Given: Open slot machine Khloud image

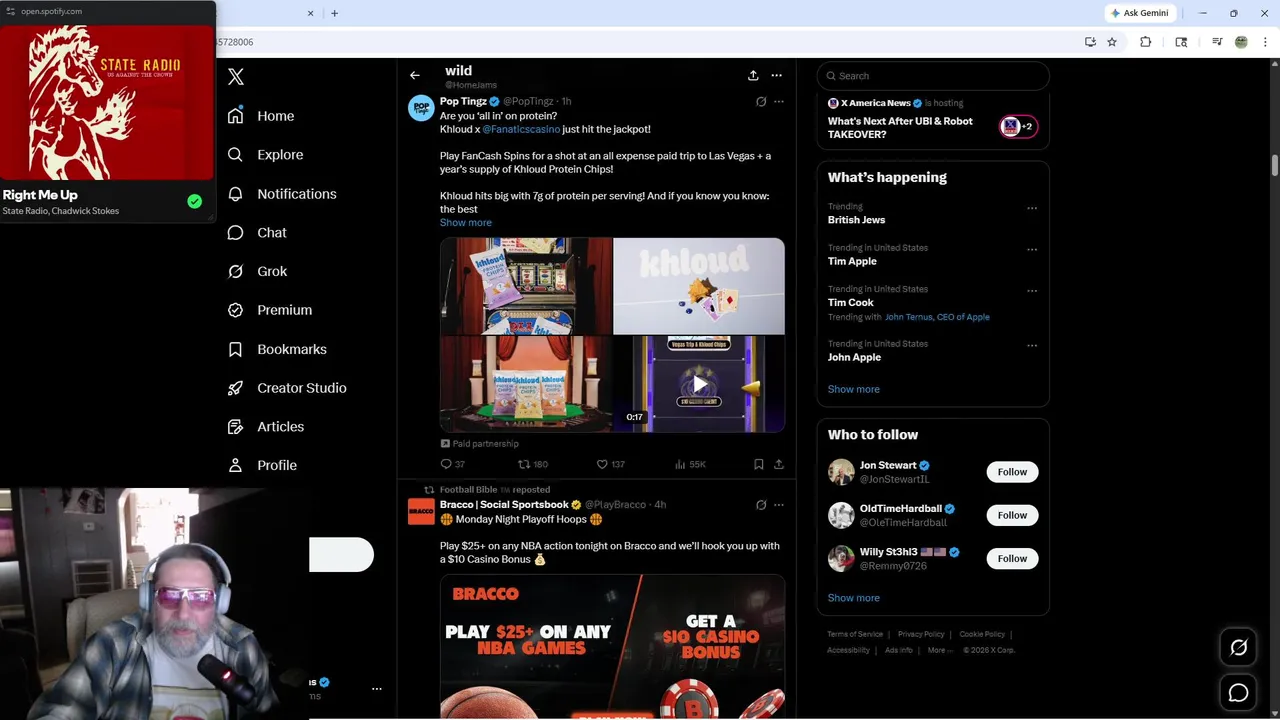Looking at the screenshot, I should [526, 286].
